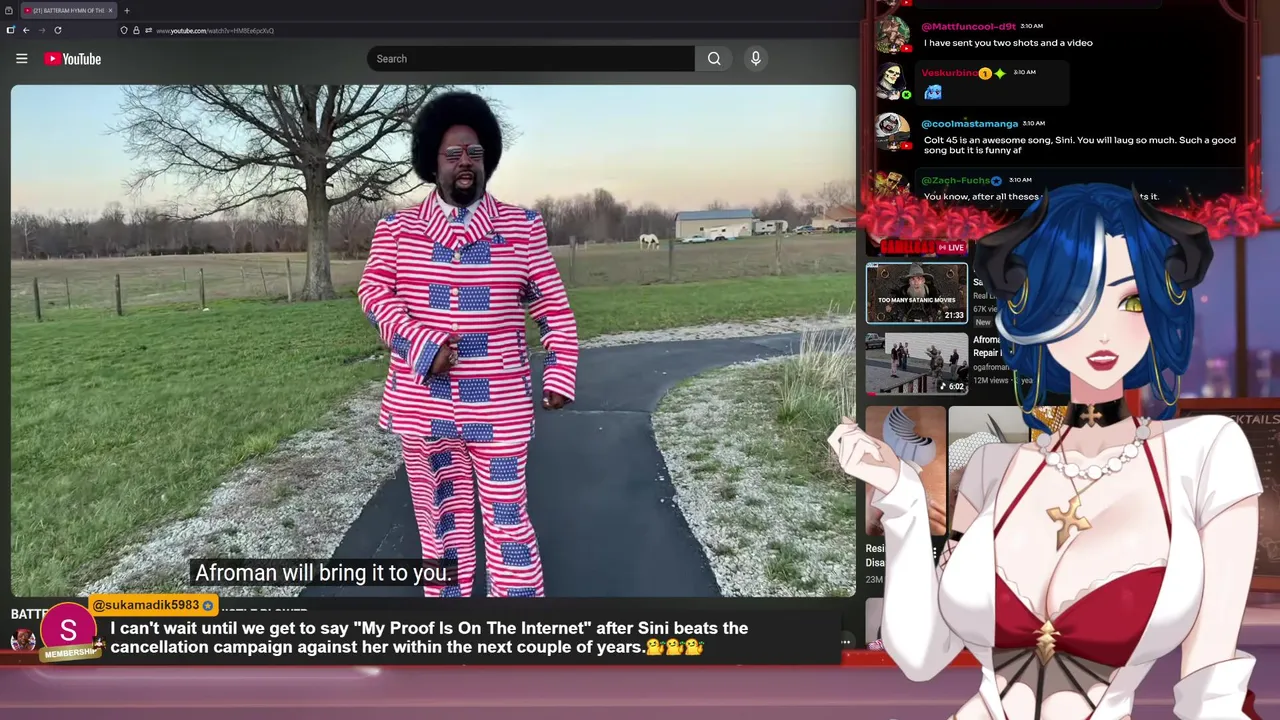The width and height of the screenshot is (1280, 720).
Task: Click Veskurbino's skeleton chat avatar
Action: [892, 82]
